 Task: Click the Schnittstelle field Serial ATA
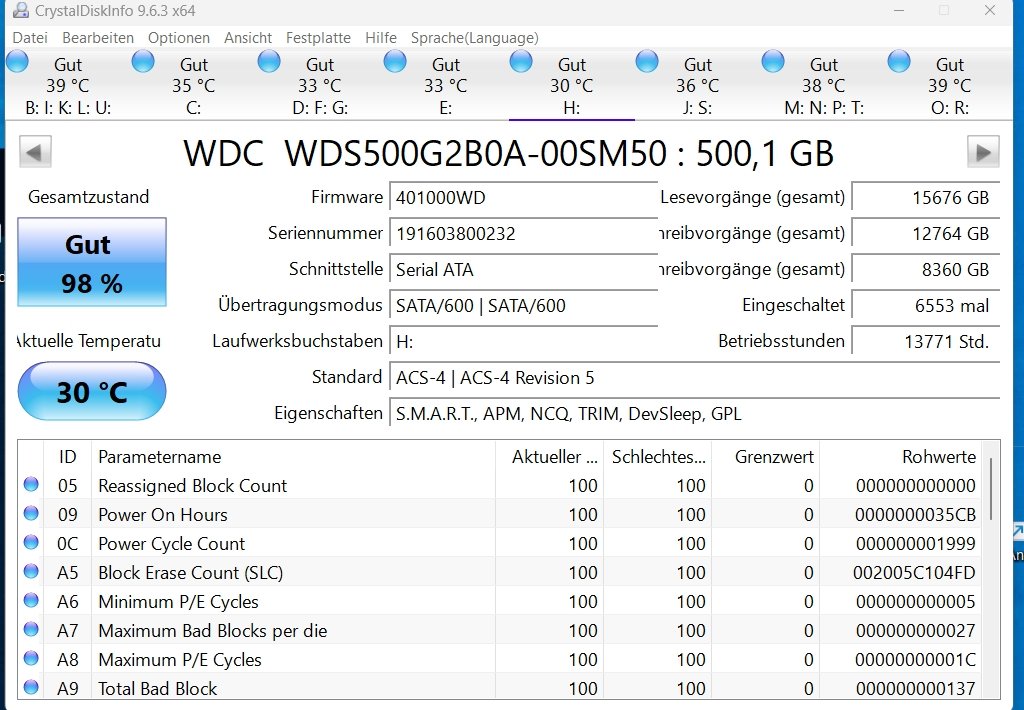tap(523, 269)
